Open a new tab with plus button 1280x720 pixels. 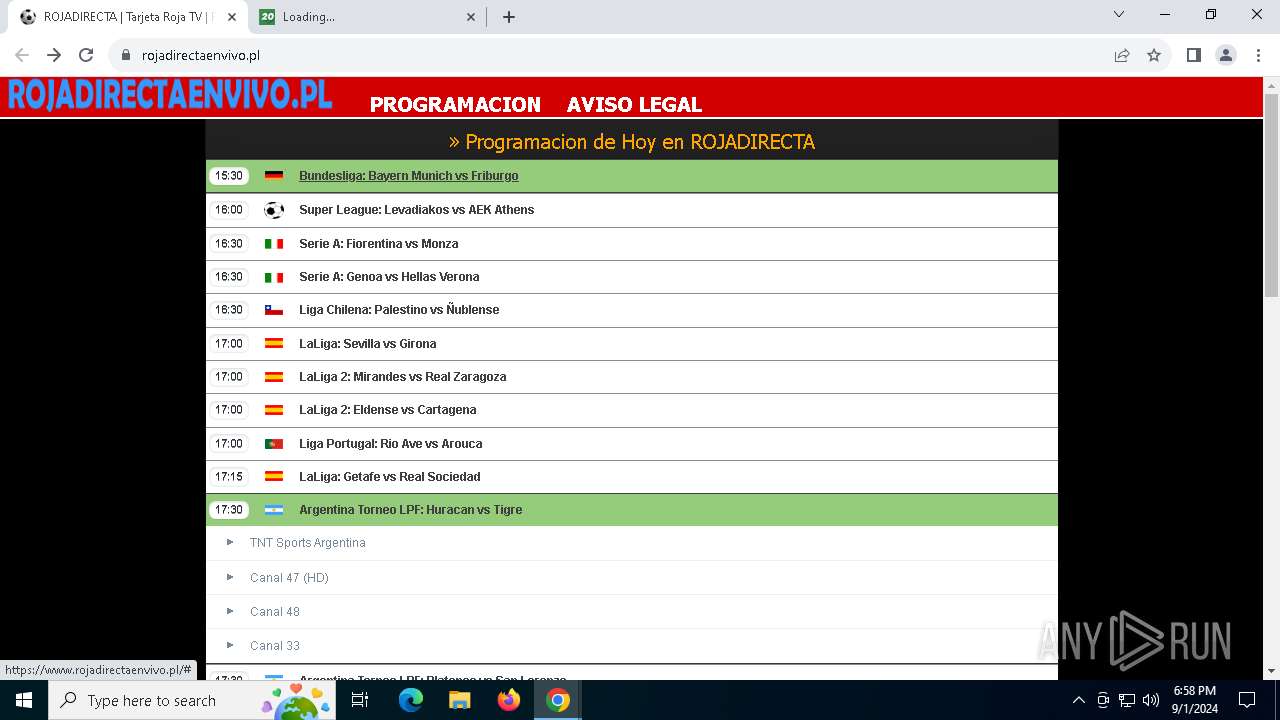(508, 17)
